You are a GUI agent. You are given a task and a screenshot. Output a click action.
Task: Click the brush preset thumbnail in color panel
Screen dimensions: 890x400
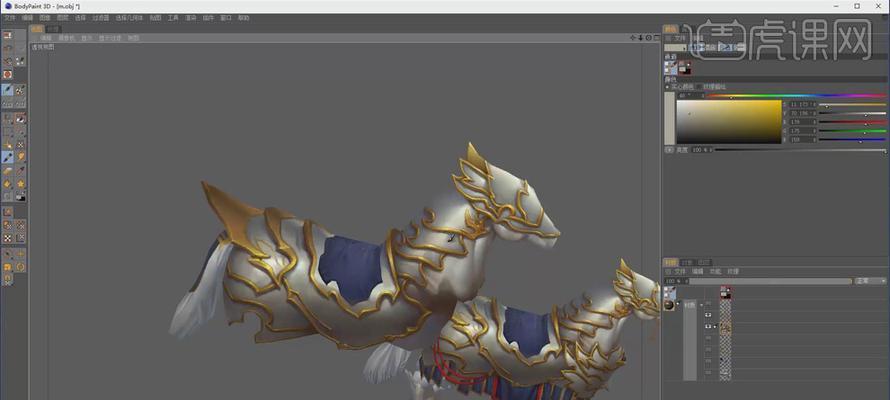[670, 68]
